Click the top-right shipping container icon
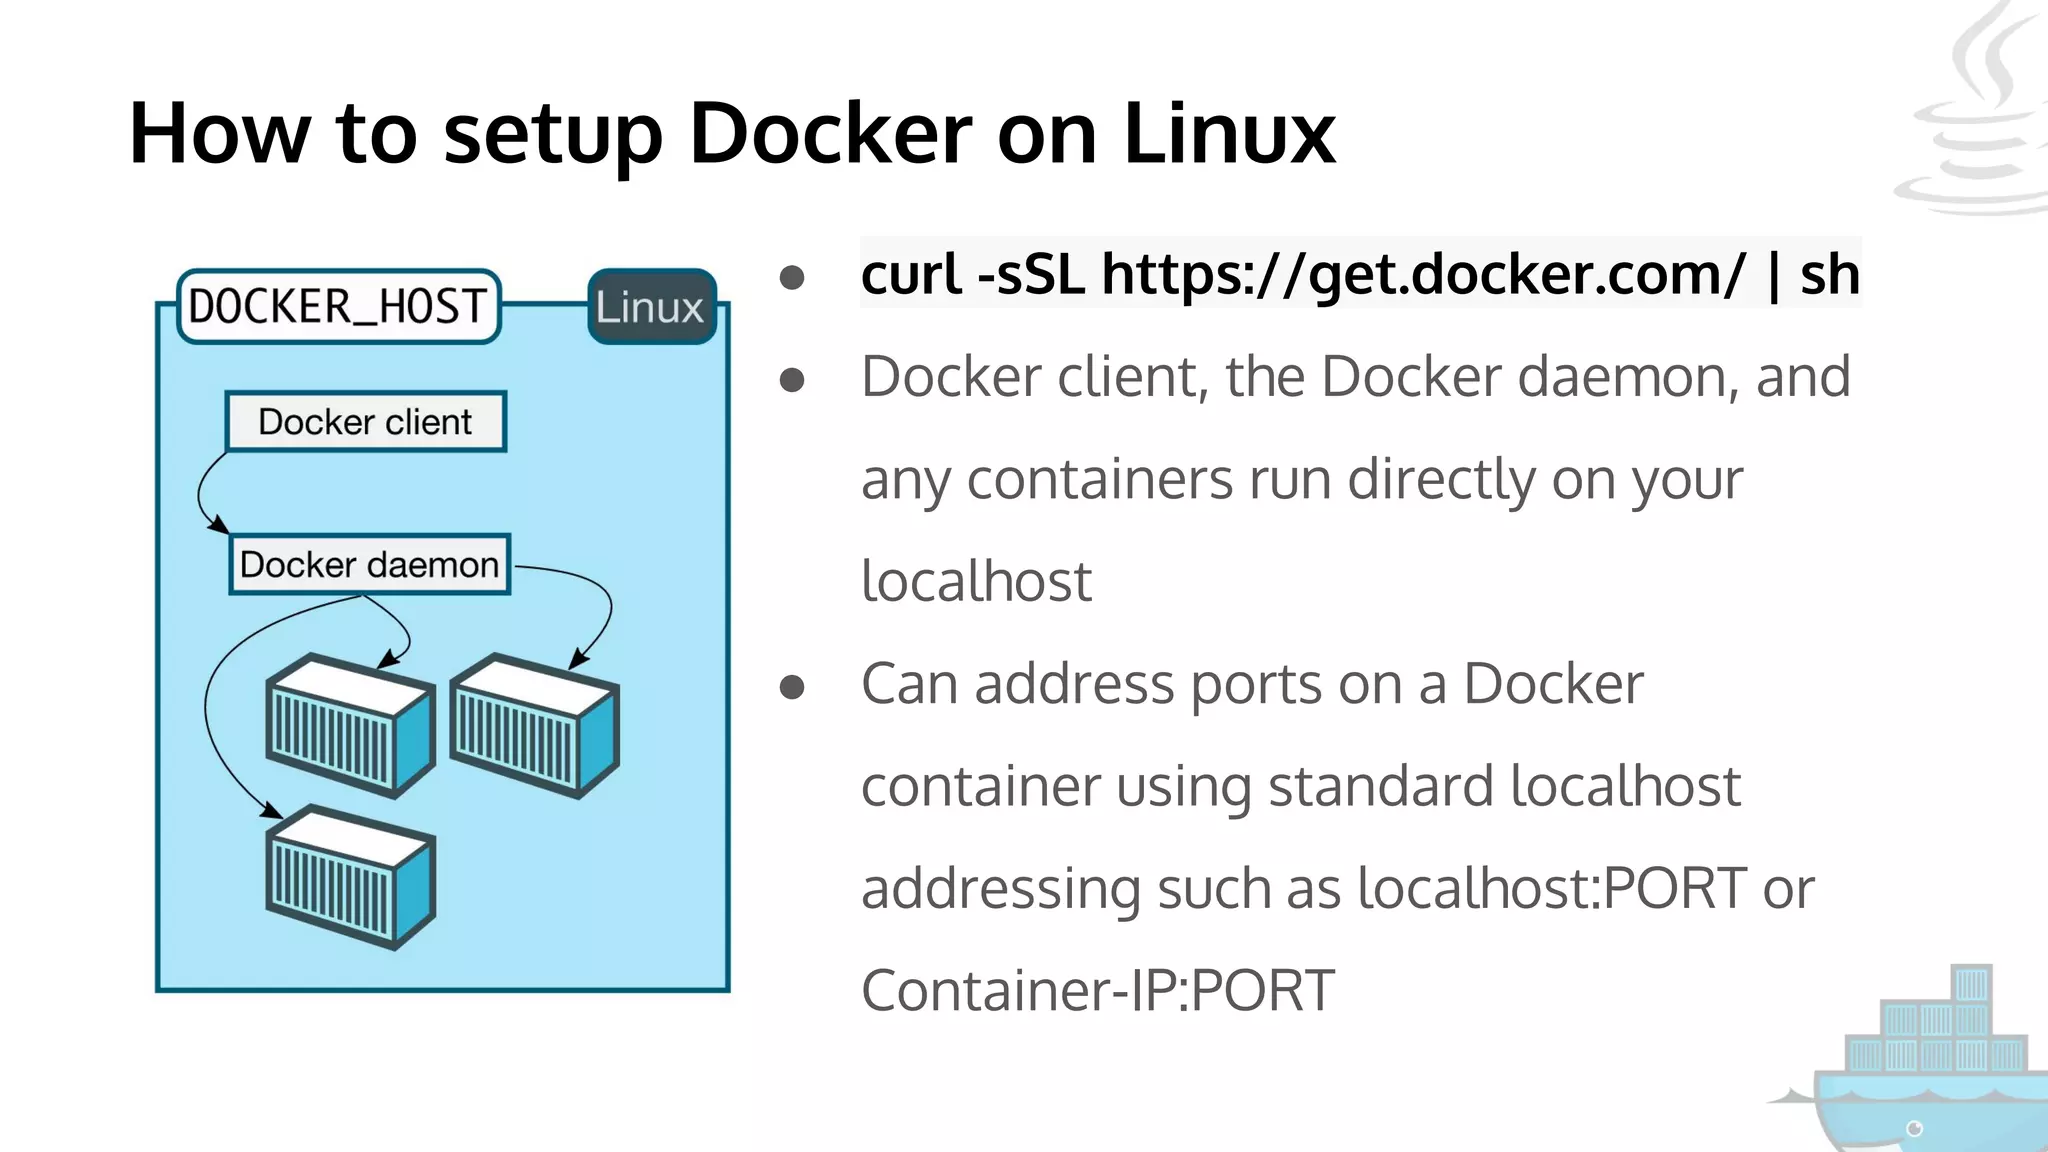2048x1152 pixels. coord(534,725)
